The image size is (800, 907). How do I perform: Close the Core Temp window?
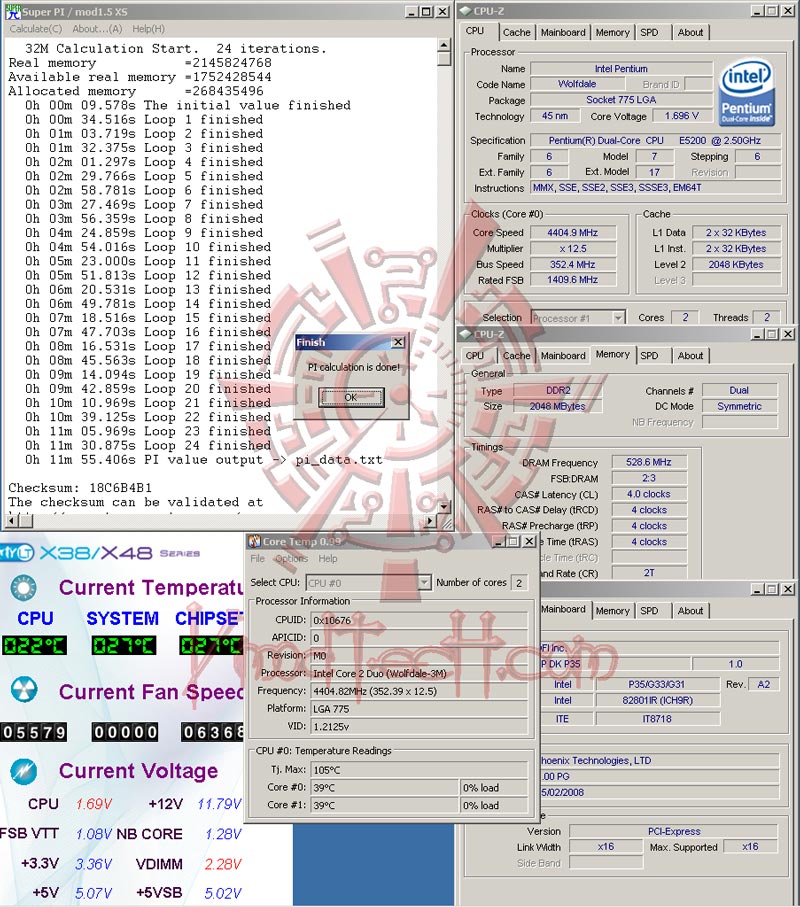(x=529, y=541)
